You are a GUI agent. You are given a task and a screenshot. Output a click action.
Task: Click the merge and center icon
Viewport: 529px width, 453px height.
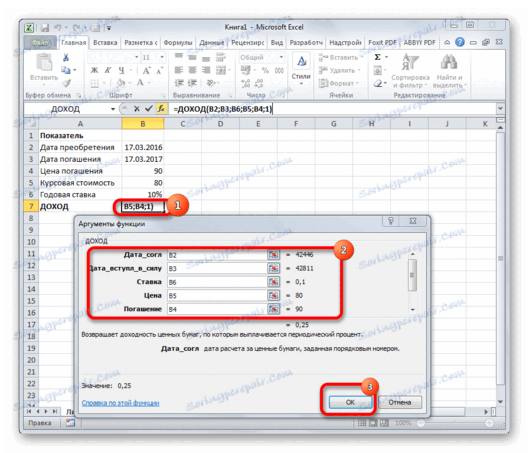click(x=221, y=70)
